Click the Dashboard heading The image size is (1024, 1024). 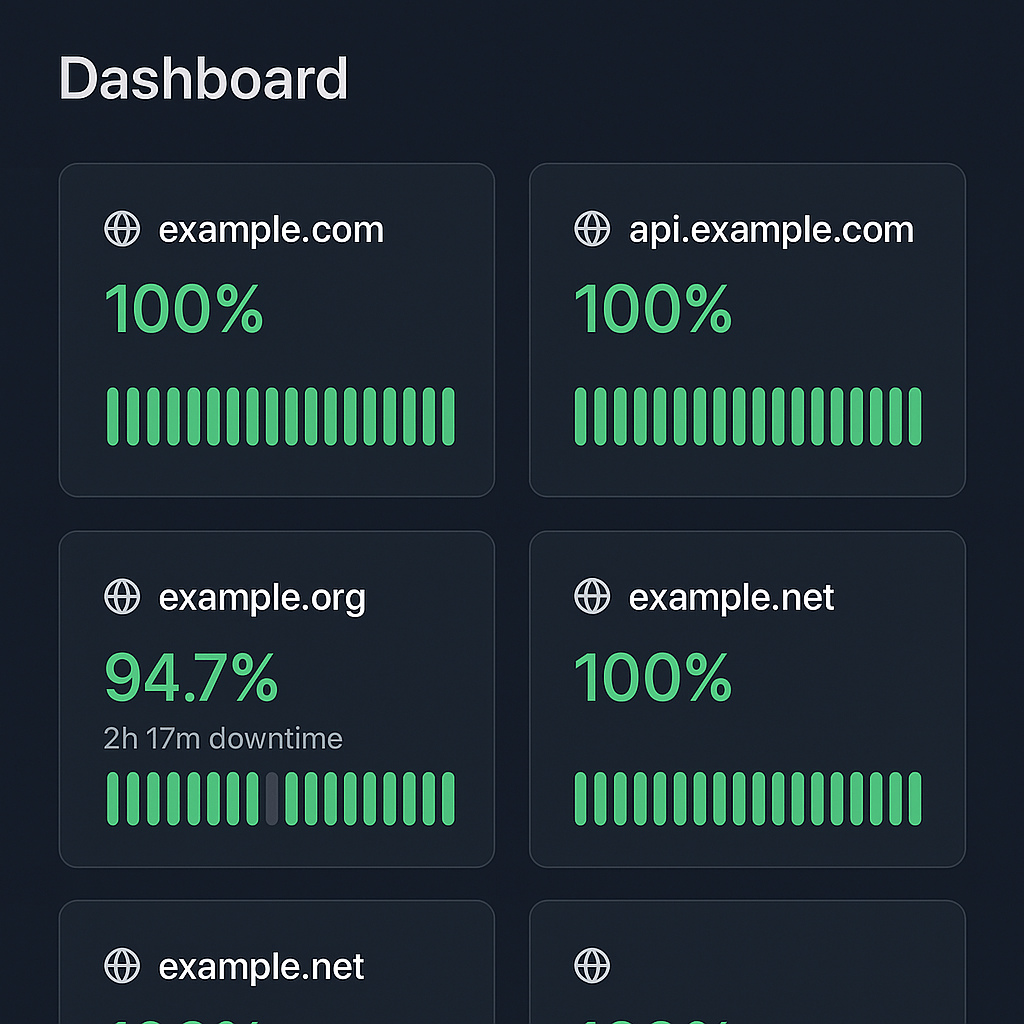[x=204, y=79]
